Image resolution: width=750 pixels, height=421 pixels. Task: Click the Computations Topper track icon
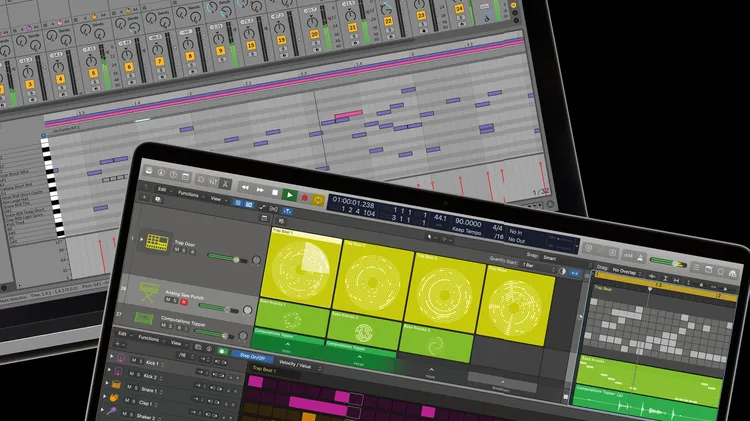143,317
